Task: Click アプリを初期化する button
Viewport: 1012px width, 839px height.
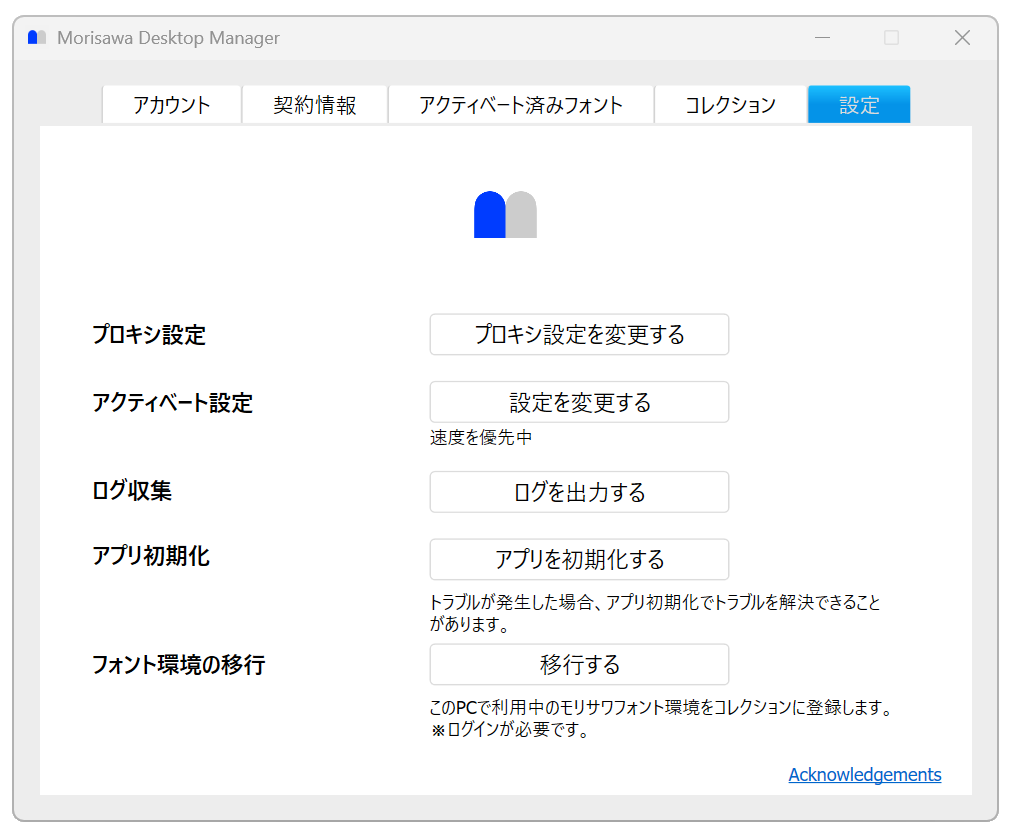Action: click(579, 559)
